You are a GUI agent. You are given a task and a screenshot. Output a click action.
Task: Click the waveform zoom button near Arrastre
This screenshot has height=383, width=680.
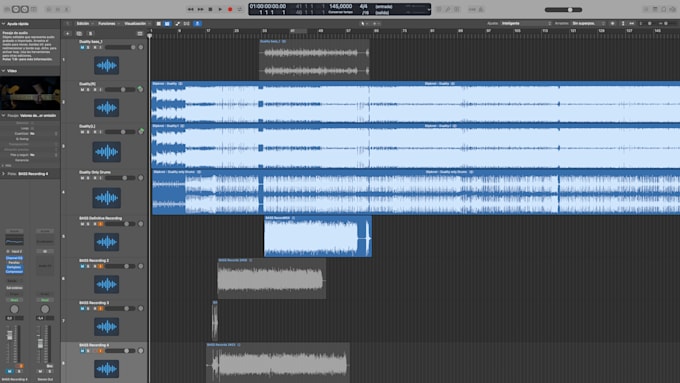[613, 23]
